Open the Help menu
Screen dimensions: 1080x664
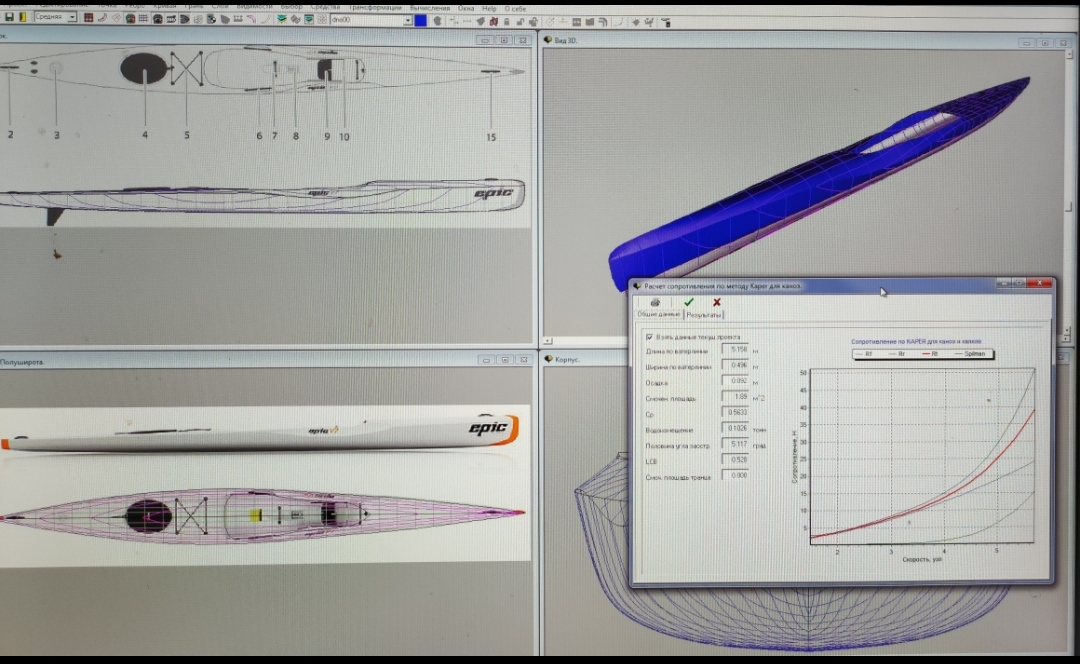pos(489,7)
